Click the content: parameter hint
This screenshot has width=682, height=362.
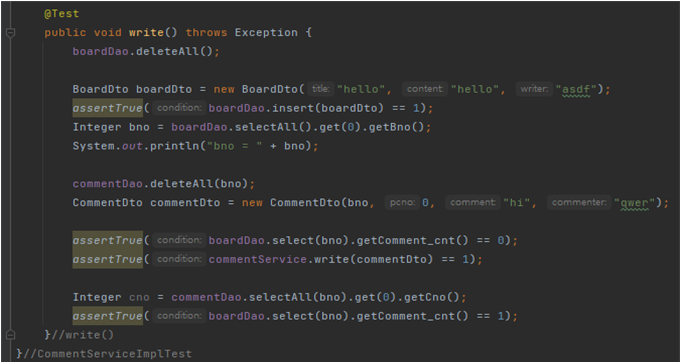[425, 89]
